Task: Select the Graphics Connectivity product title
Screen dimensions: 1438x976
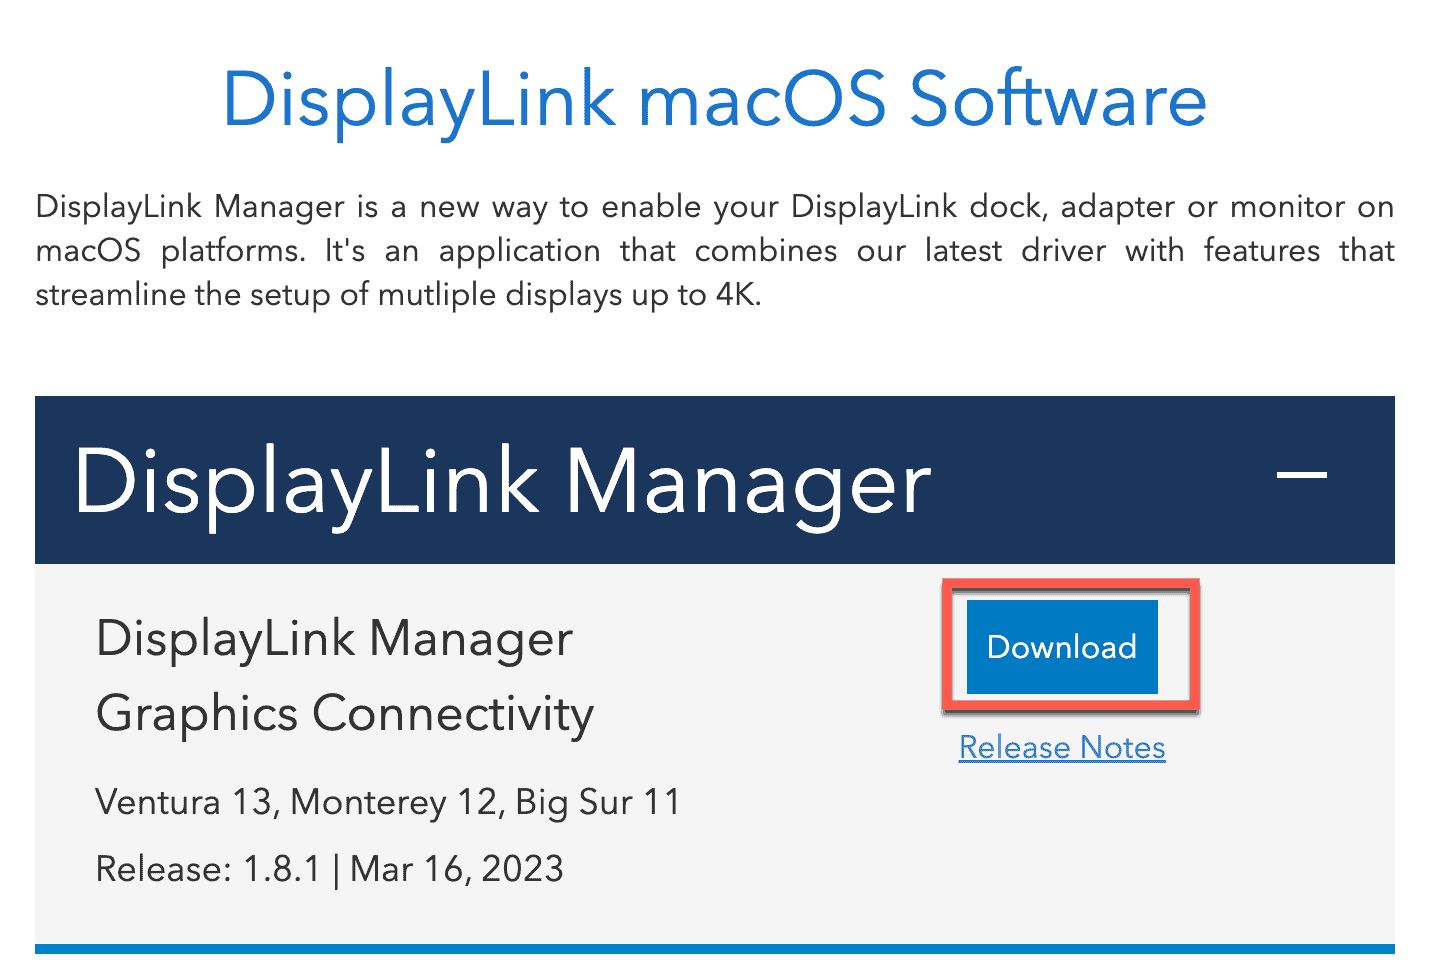Action: (x=345, y=714)
